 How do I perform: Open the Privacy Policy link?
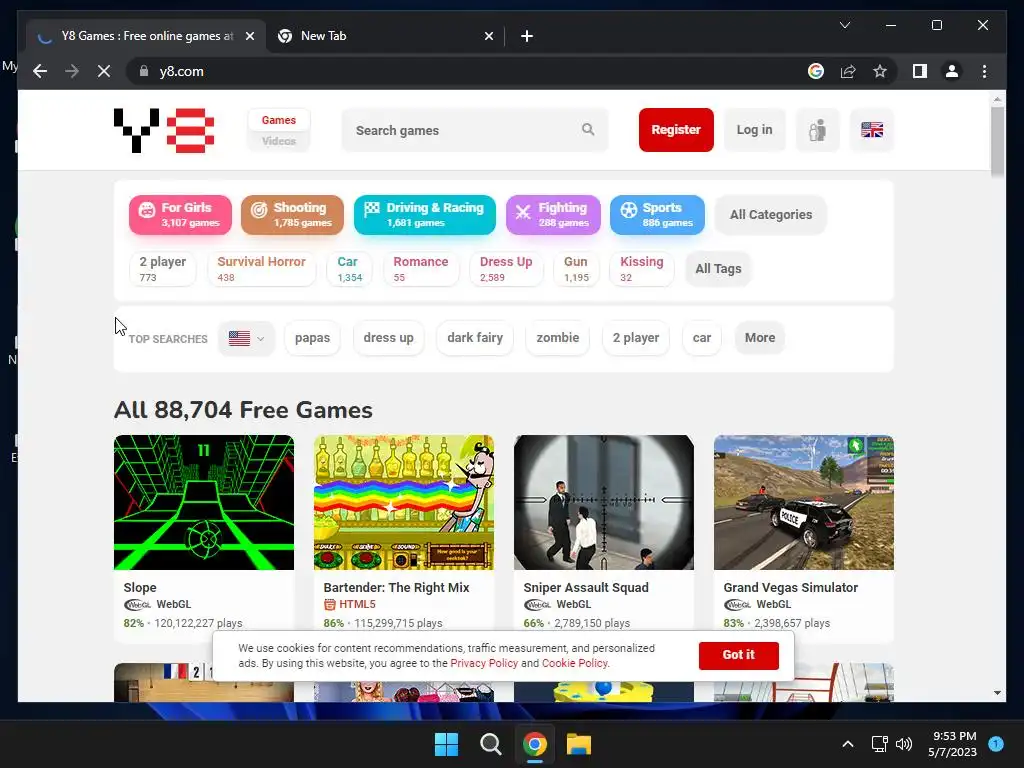484,663
